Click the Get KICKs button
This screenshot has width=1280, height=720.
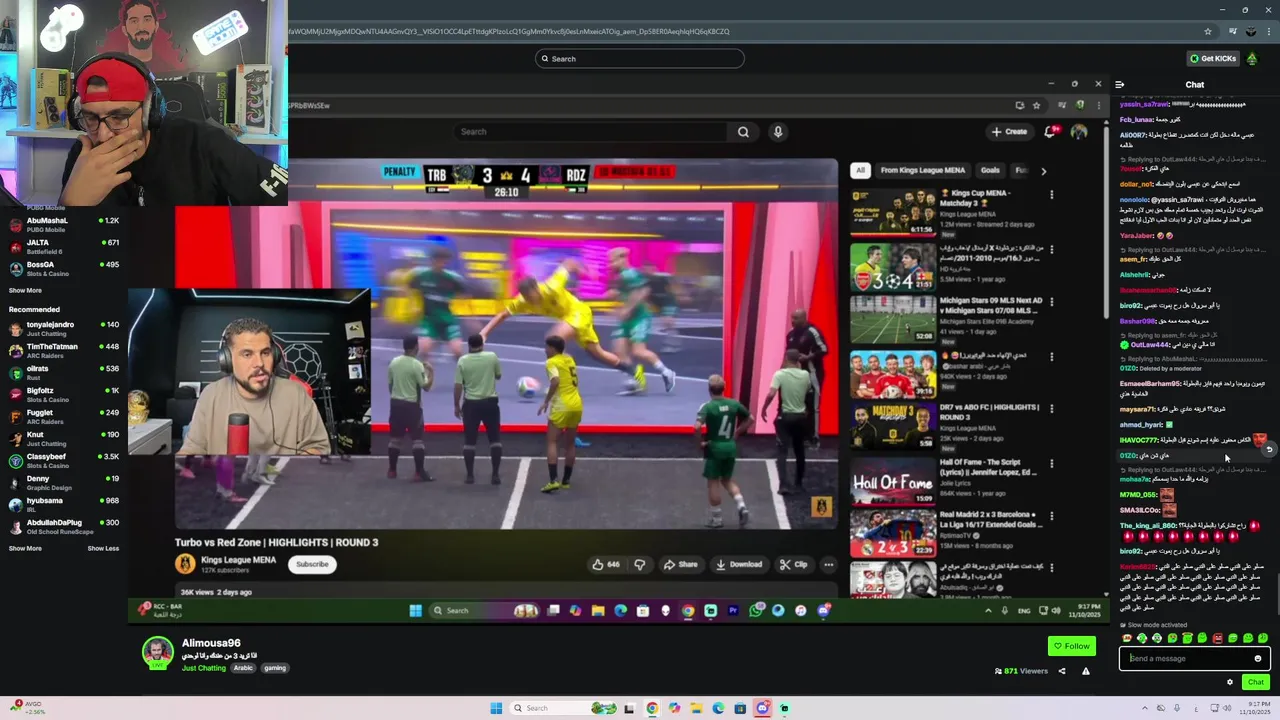point(1213,59)
